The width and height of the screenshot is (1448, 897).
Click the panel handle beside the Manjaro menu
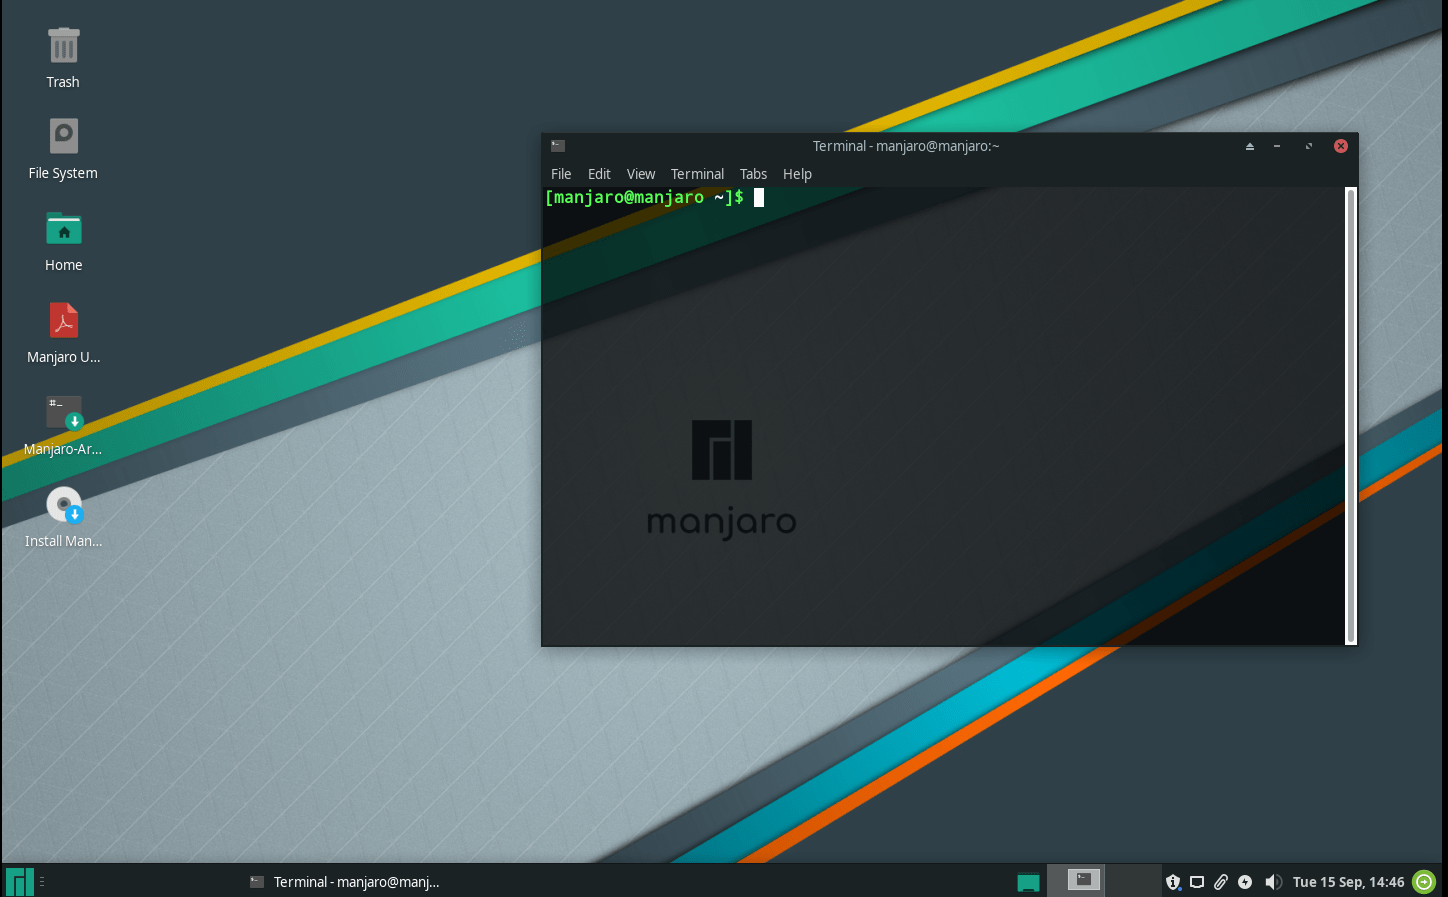pyautogui.click(x=42, y=881)
